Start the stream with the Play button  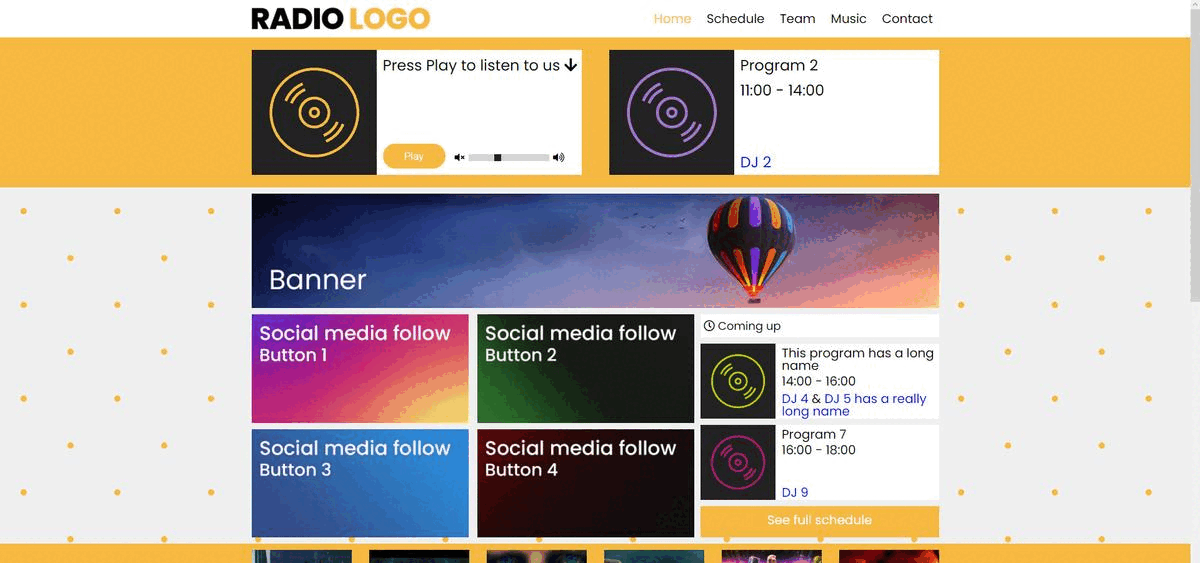coord(414,156)
